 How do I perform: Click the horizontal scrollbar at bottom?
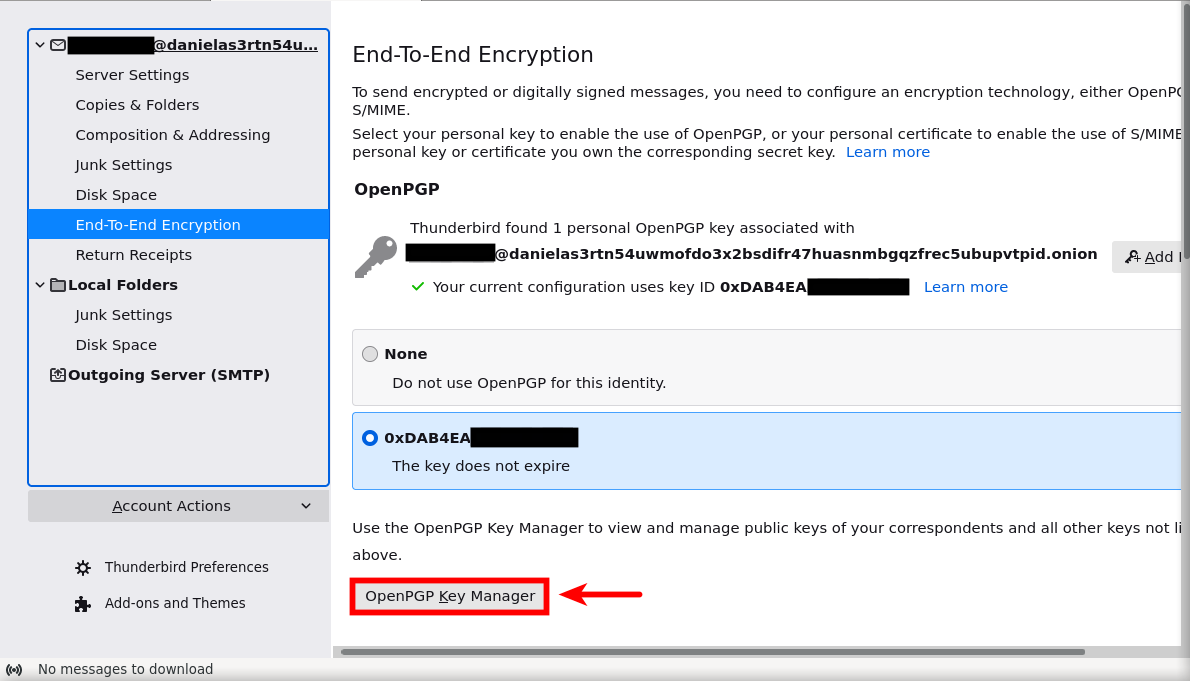[712, 652]
